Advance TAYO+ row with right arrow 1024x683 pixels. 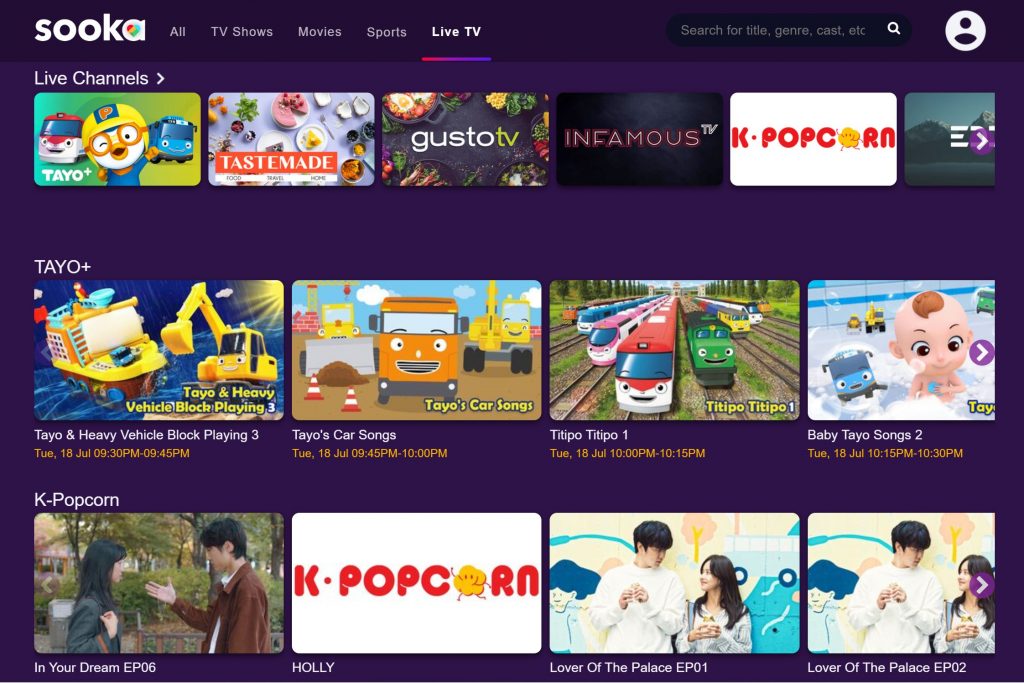coord(981,353)
